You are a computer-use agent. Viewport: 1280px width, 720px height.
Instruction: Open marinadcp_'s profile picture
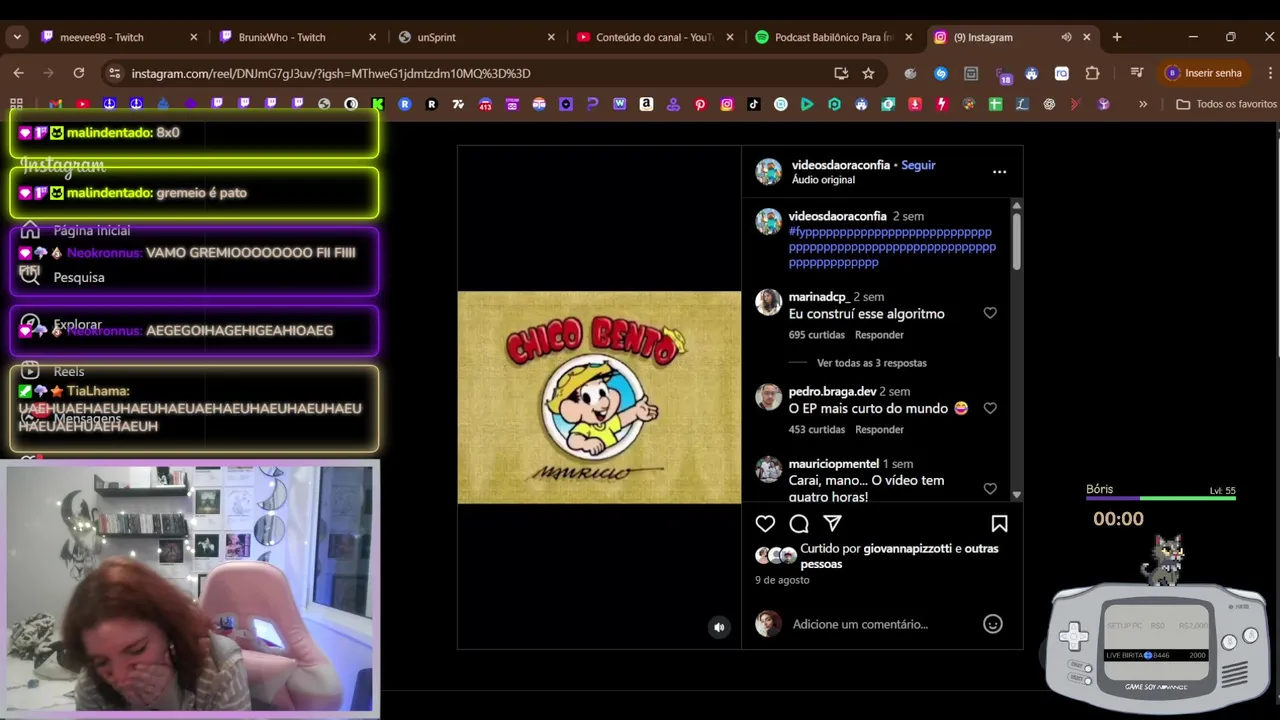click(768, 303)
